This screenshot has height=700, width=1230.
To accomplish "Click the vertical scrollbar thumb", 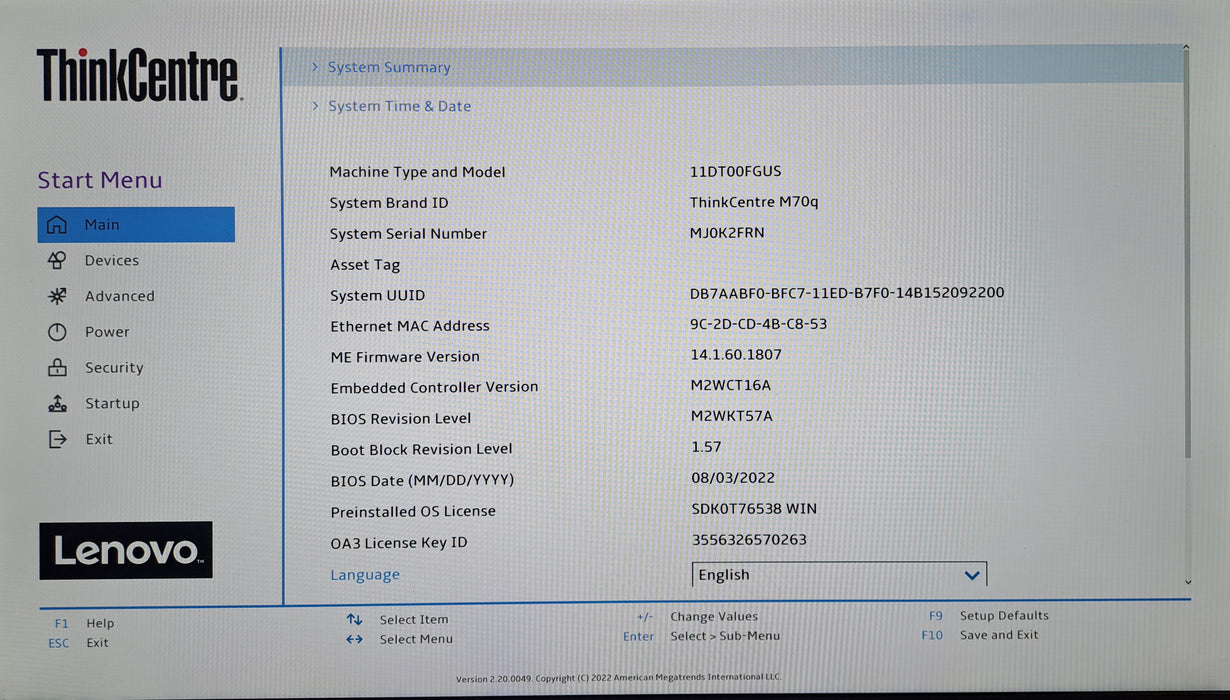I will pos(1186,255).
